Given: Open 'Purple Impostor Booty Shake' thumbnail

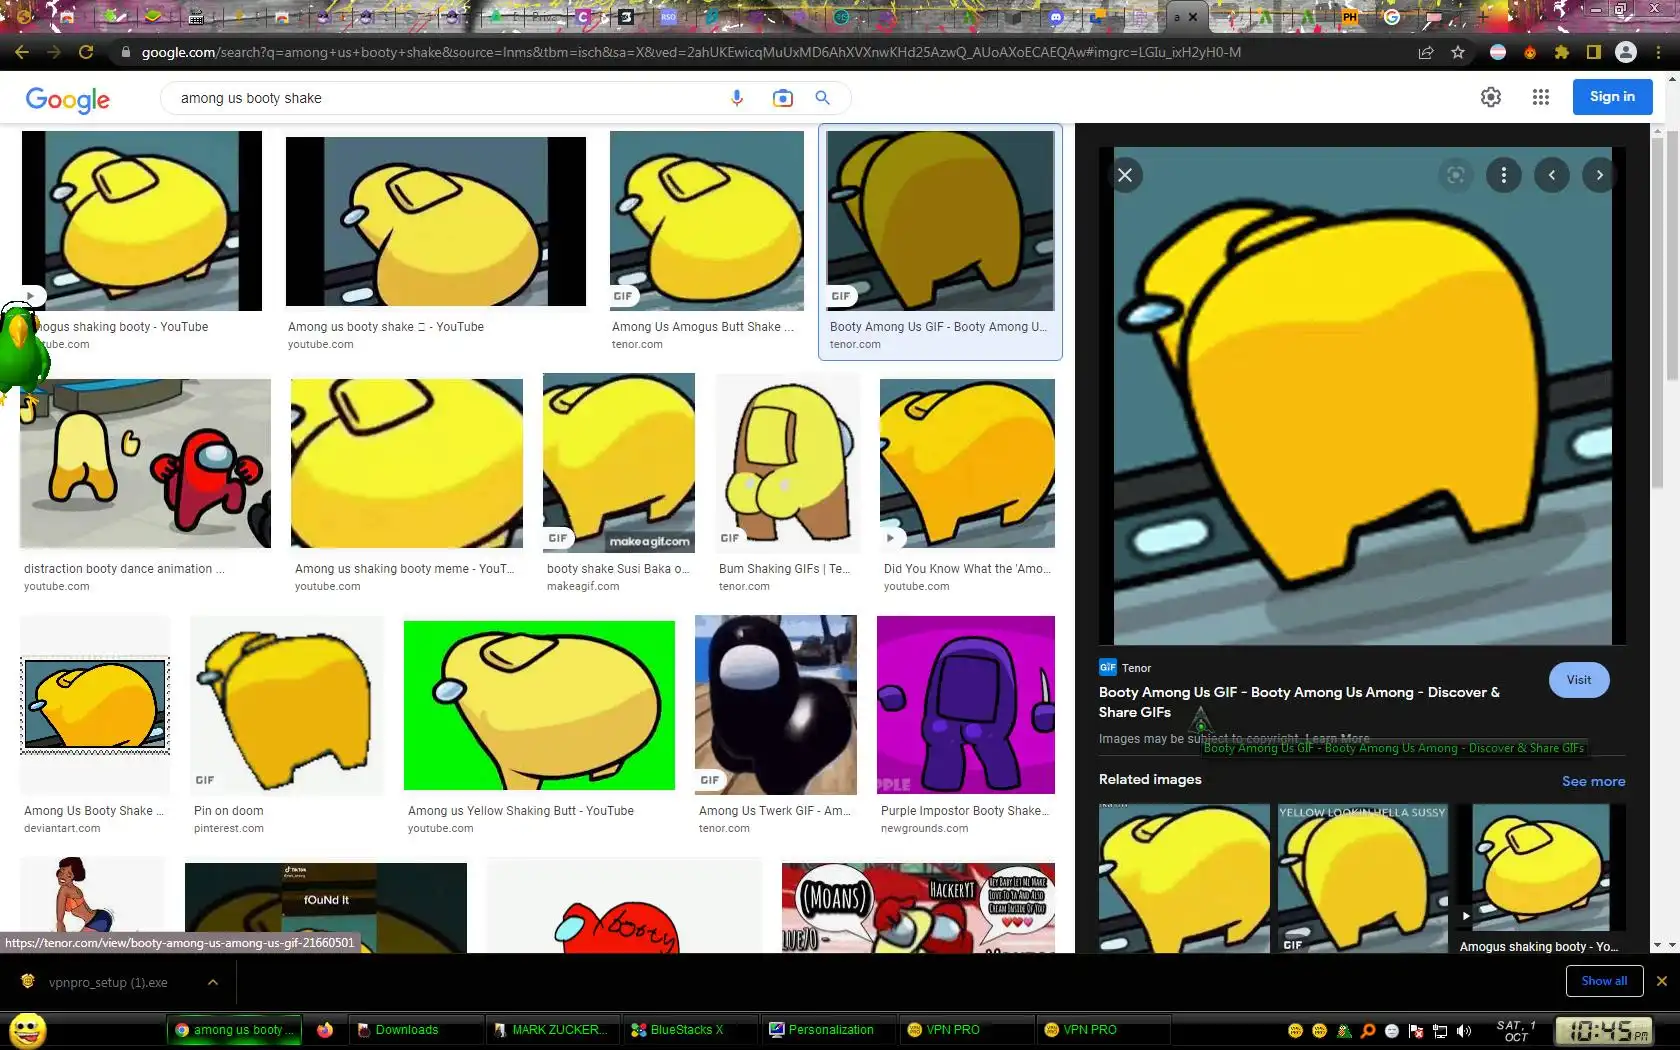Looking at the screenshot, I should pos(966,705).
